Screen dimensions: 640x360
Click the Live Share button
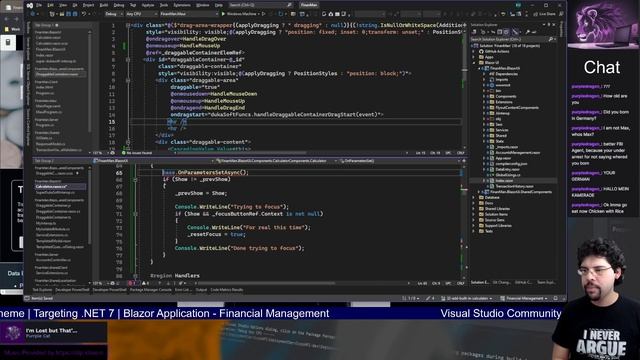click(544, 14)
